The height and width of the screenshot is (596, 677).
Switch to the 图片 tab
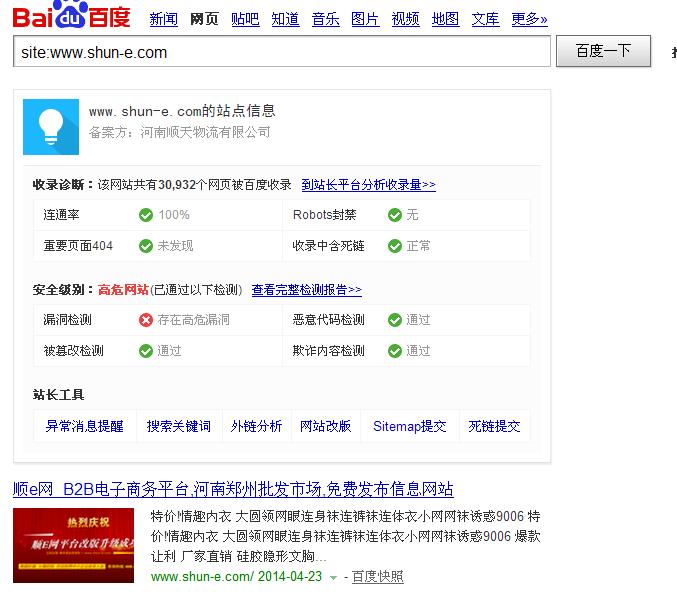pyautogui.click(x=365, y=19)
